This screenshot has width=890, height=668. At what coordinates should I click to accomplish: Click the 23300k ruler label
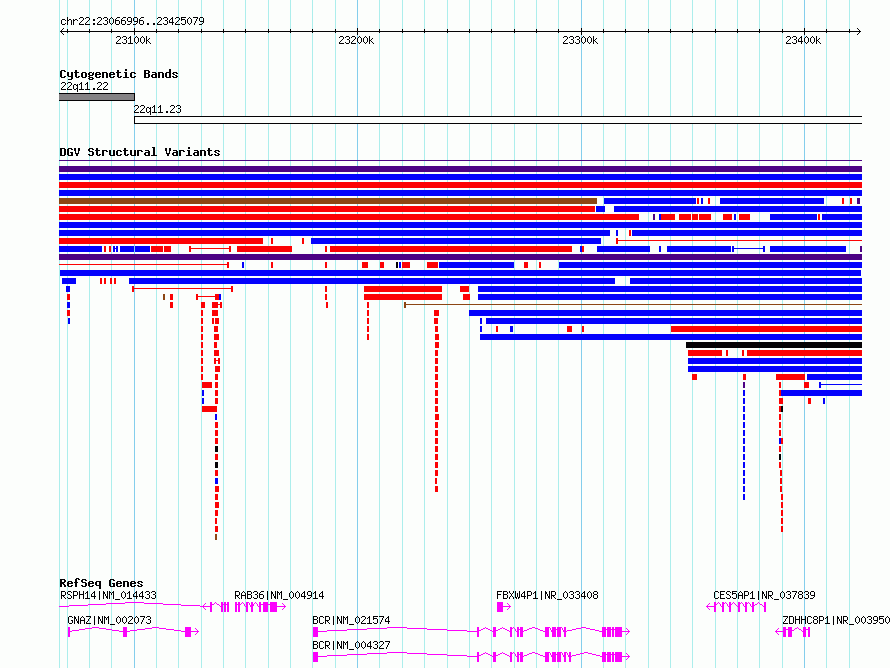[x=580, y=40]
